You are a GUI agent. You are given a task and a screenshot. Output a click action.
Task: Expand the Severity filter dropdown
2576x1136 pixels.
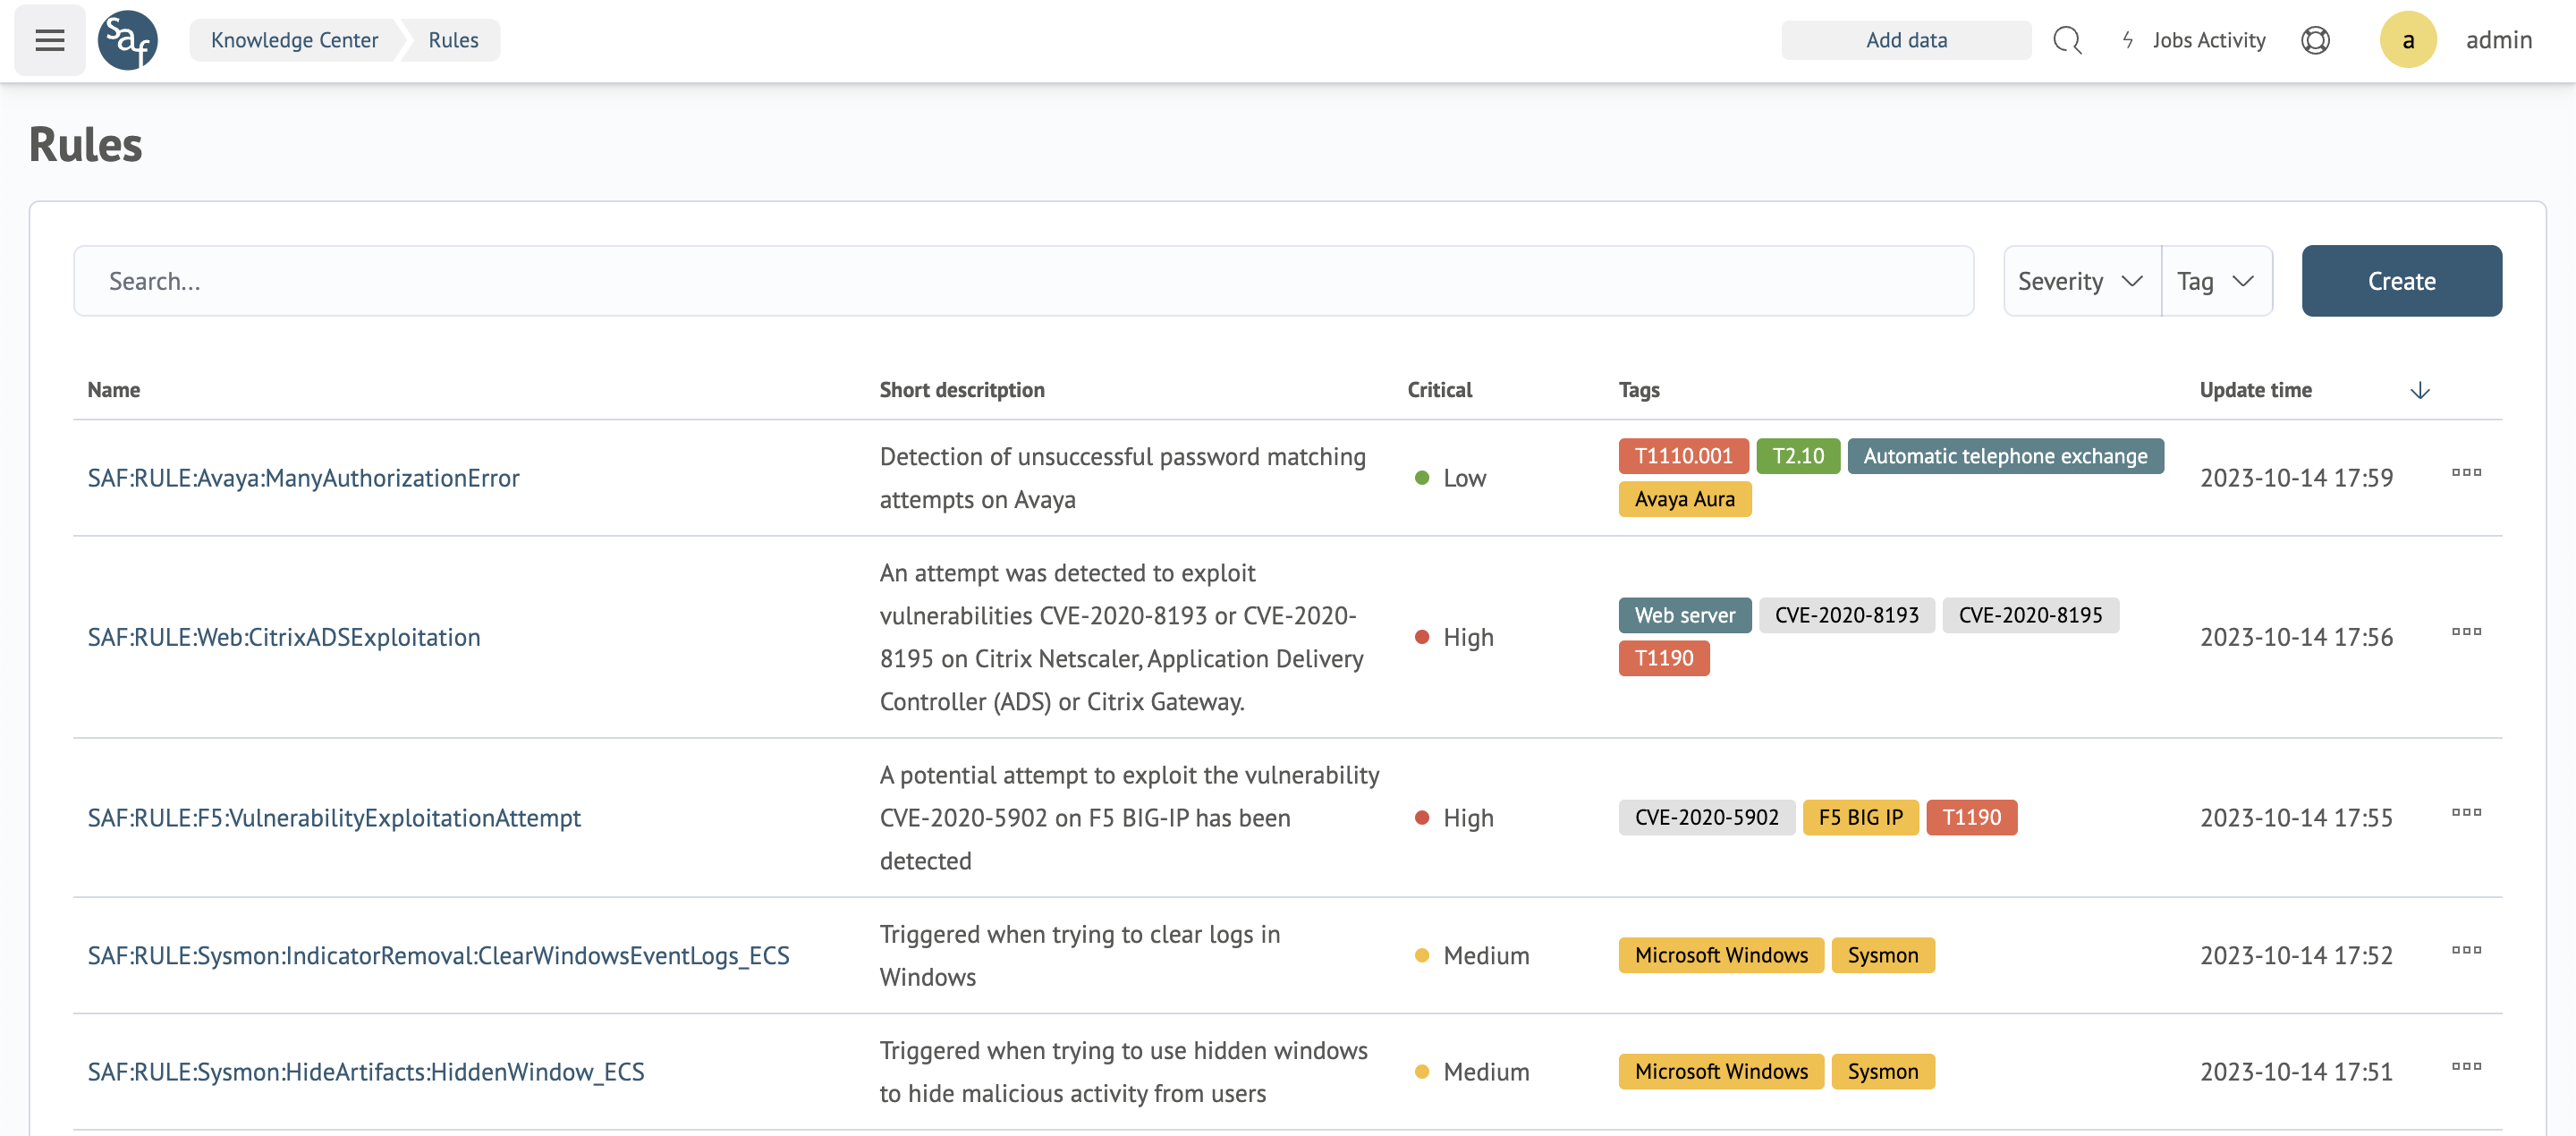(2081, 281)
